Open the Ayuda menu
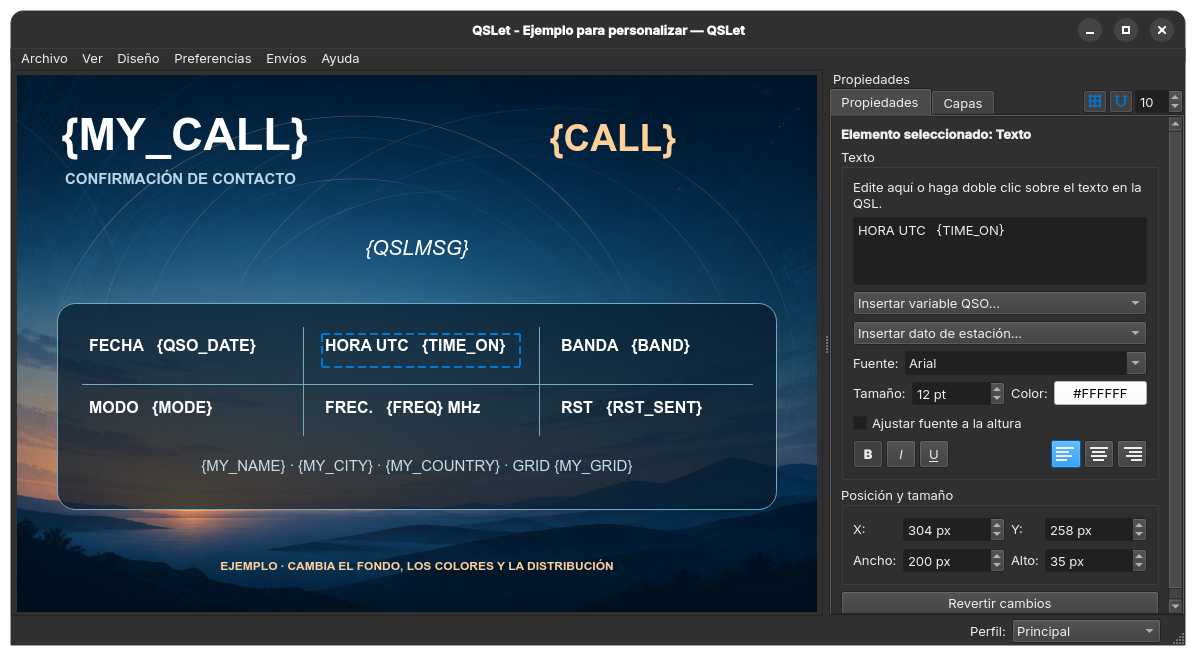 point(340,59)
